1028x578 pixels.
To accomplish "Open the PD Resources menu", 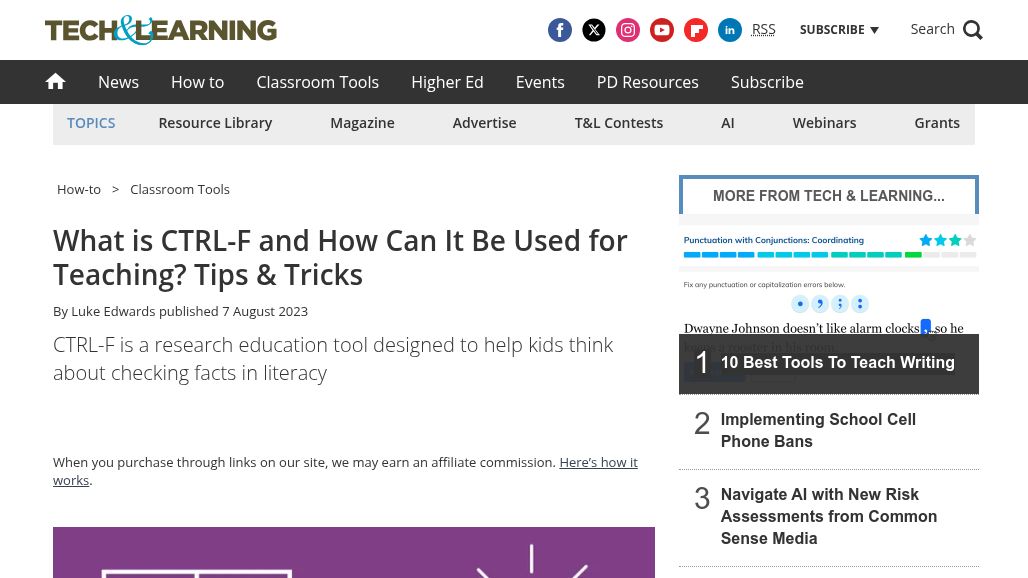I will pyautogui.click(x=648, y=82).
